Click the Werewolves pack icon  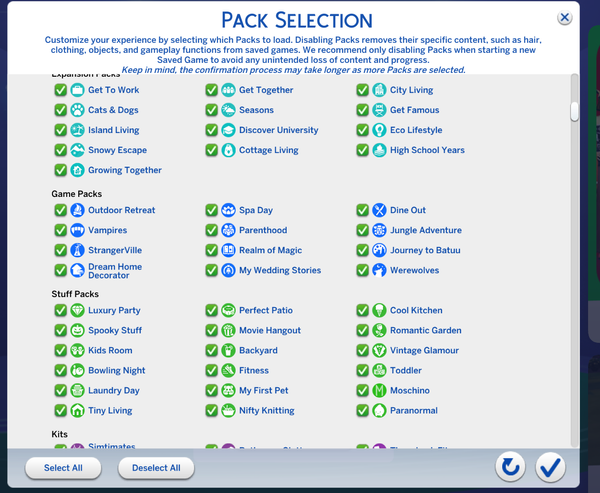(379, 270)
